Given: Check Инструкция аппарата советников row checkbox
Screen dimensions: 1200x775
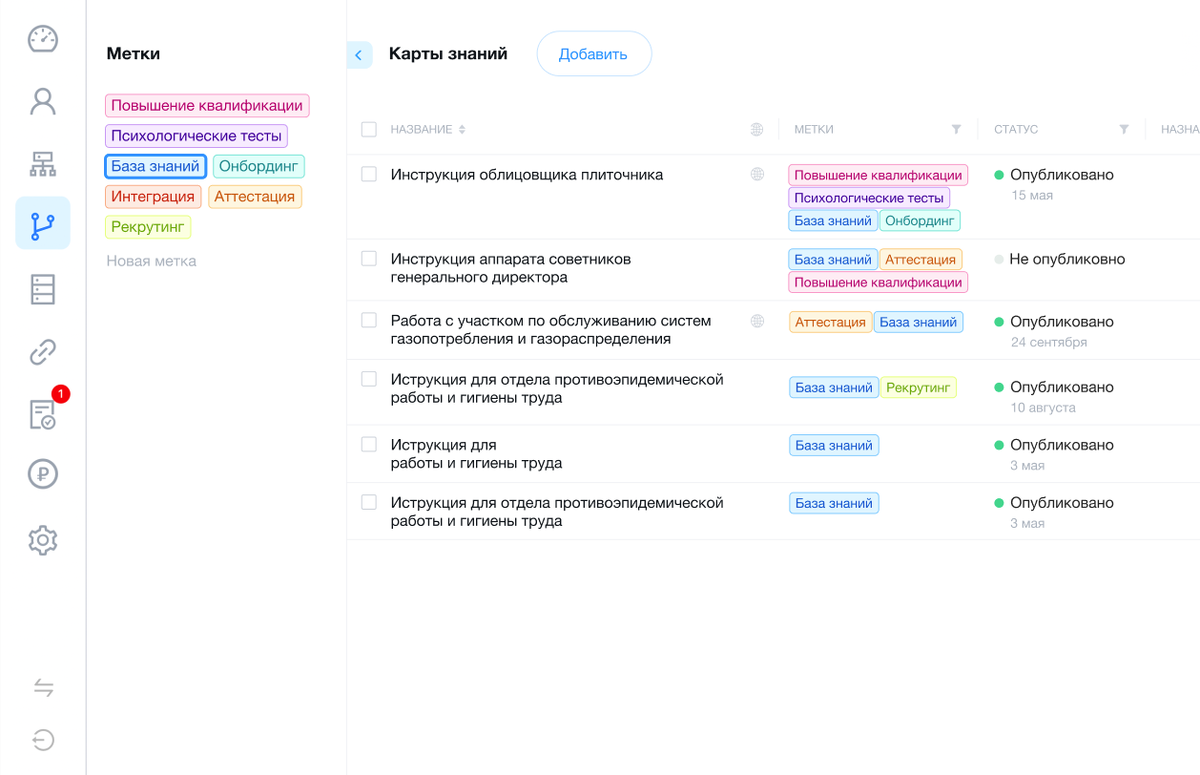Looking at the screenshot, I should 369,259.
